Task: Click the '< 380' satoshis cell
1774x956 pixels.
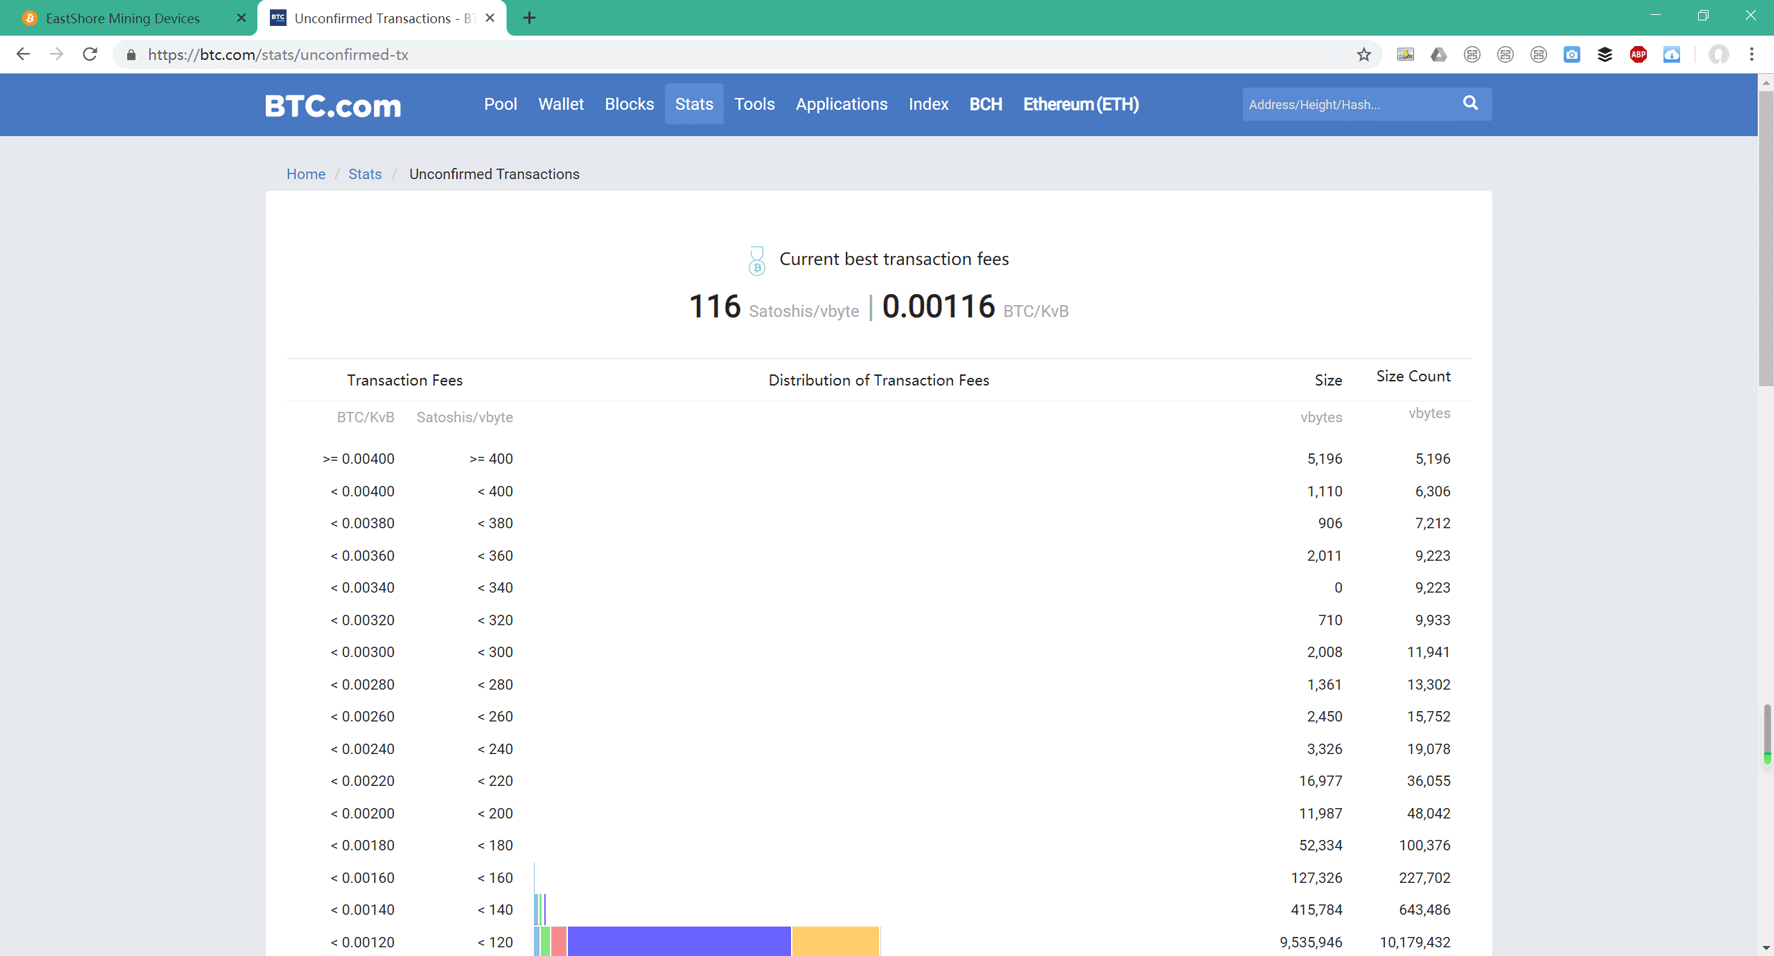Action: tap(495, 523)
